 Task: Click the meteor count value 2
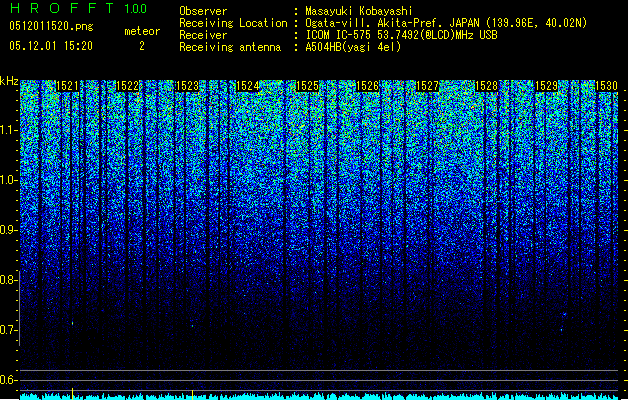click(x=142, y=46)
